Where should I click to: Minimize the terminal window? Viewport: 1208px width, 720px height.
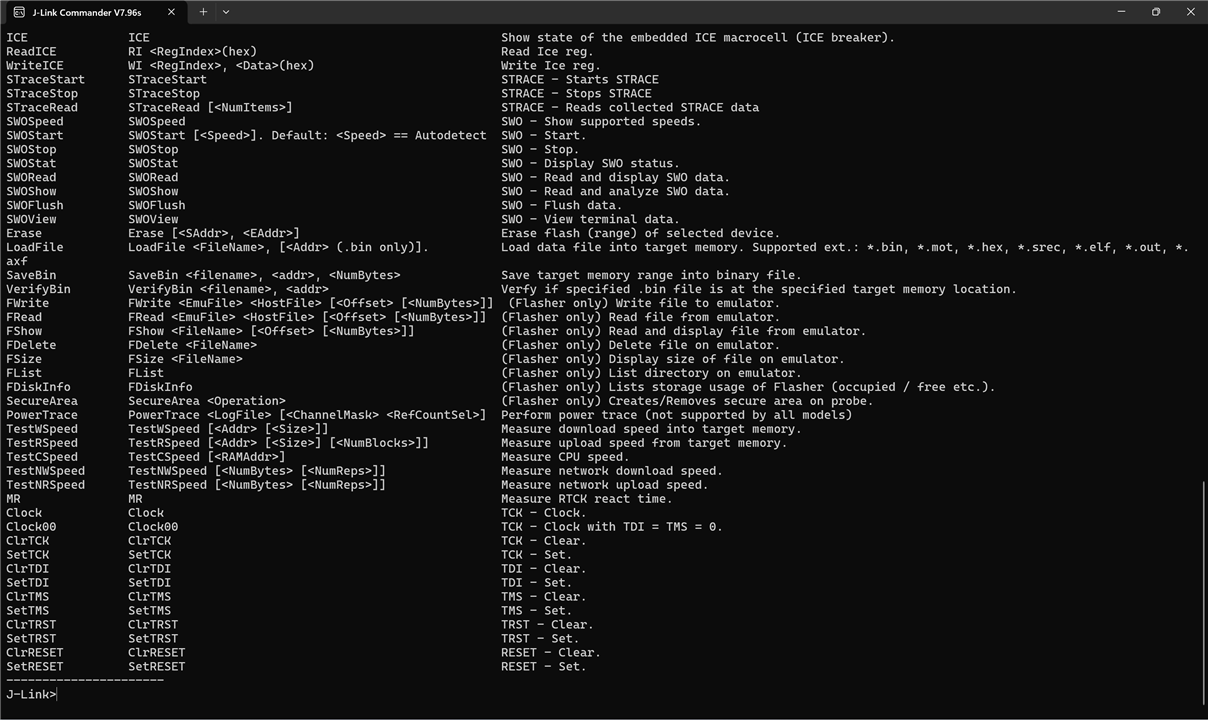[x=1121, y=12]
